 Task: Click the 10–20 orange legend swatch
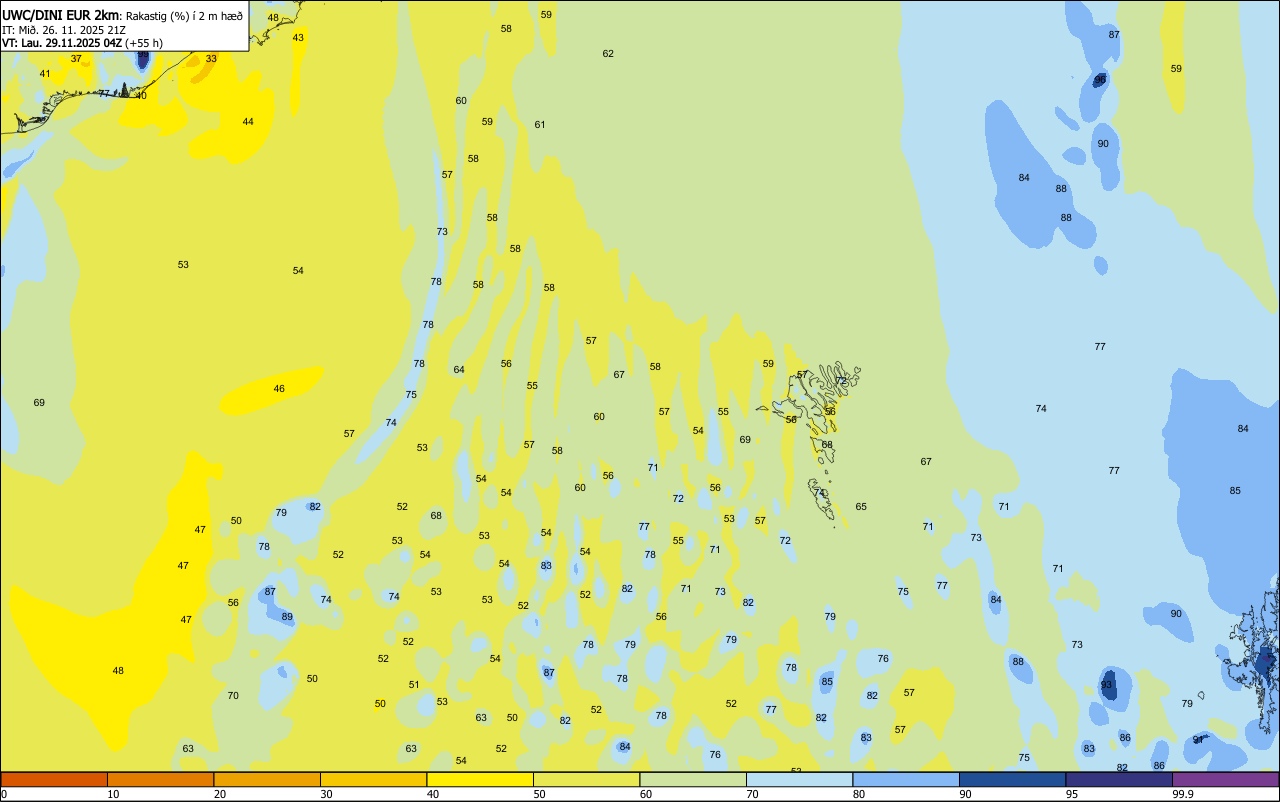160,779
